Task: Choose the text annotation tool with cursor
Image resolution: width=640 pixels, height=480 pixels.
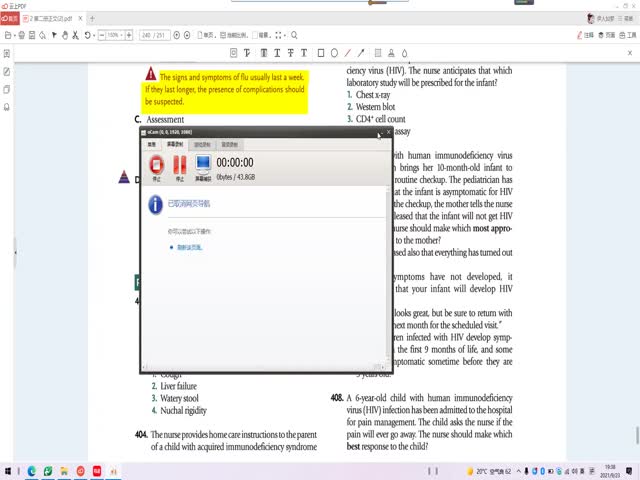Action: coord(247,53)
